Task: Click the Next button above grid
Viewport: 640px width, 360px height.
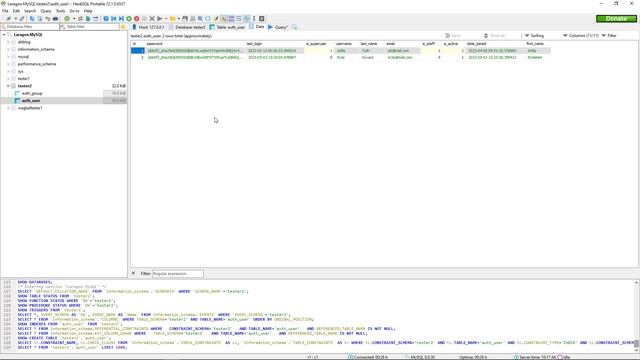Action: click(453, 36)
